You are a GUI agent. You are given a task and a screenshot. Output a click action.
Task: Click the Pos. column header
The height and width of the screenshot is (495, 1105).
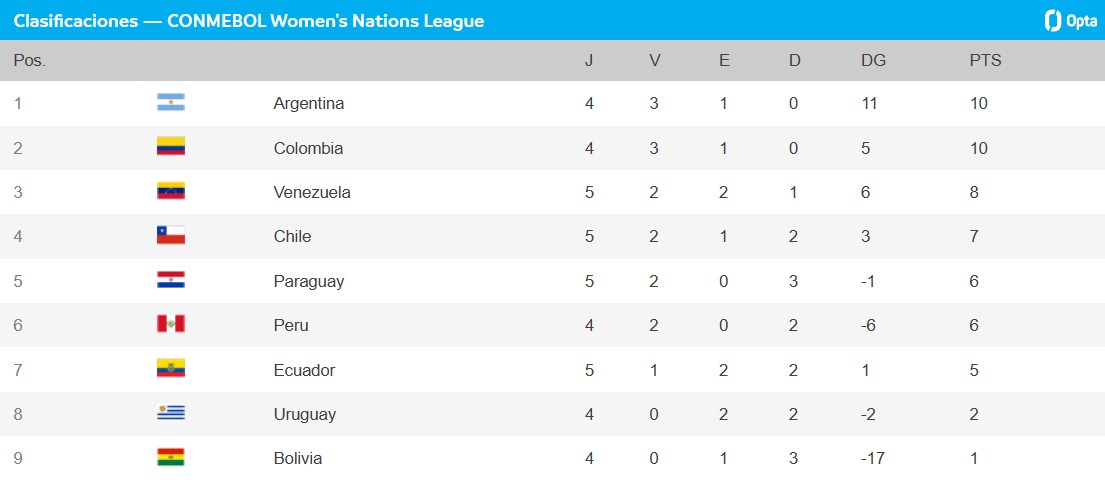(x=30, y=60)
